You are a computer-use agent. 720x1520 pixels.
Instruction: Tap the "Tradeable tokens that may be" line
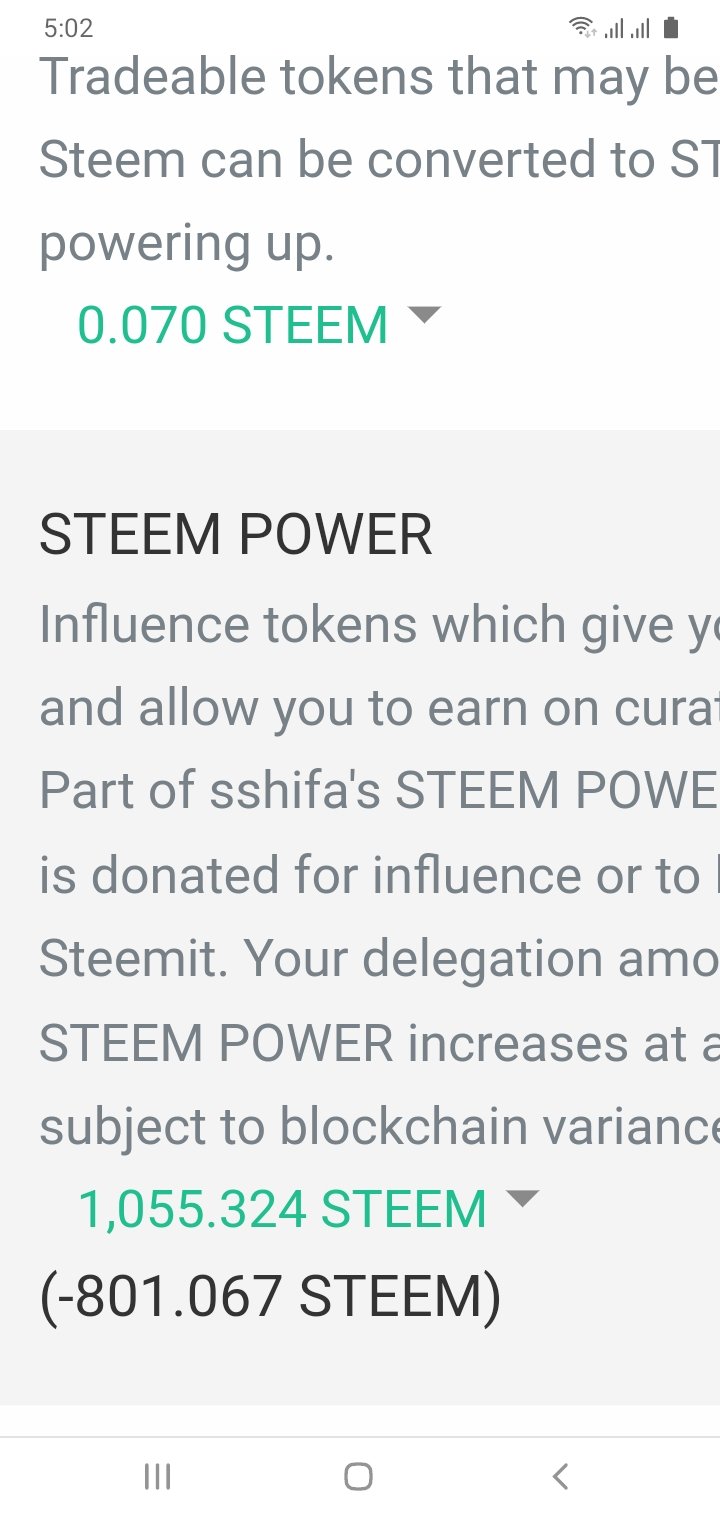378,77
